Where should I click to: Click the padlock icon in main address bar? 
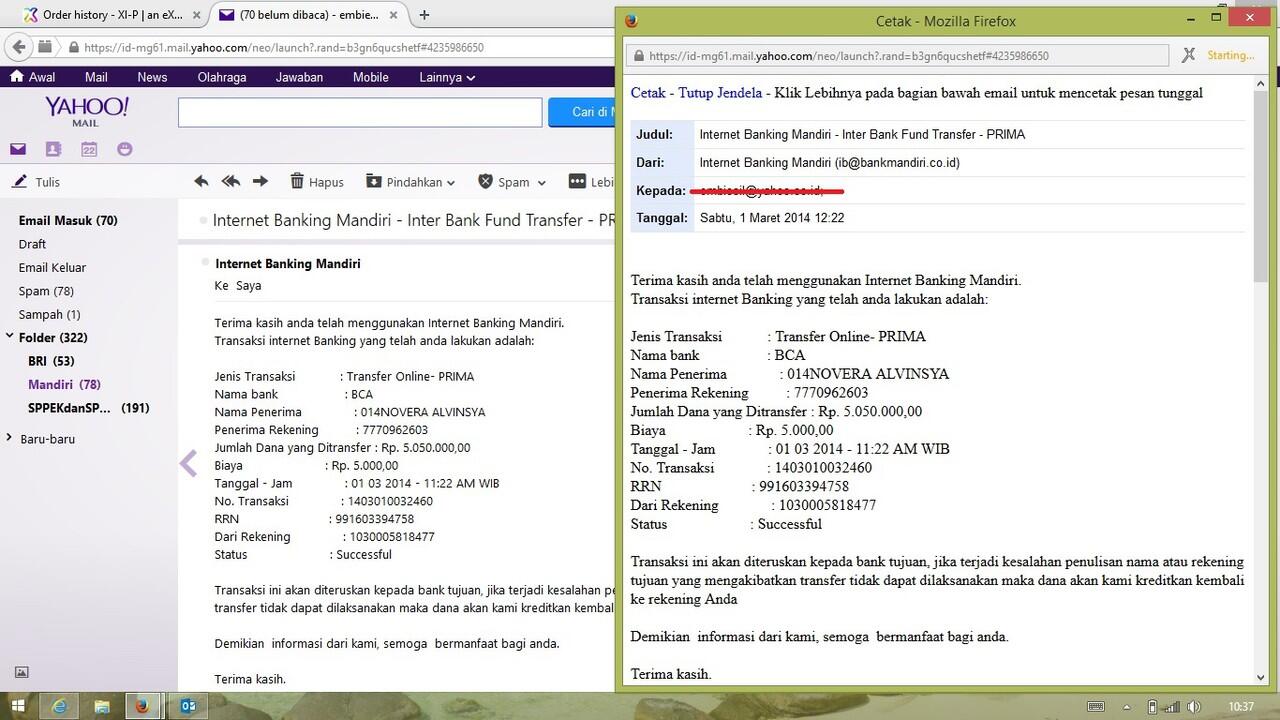point(74,47)
